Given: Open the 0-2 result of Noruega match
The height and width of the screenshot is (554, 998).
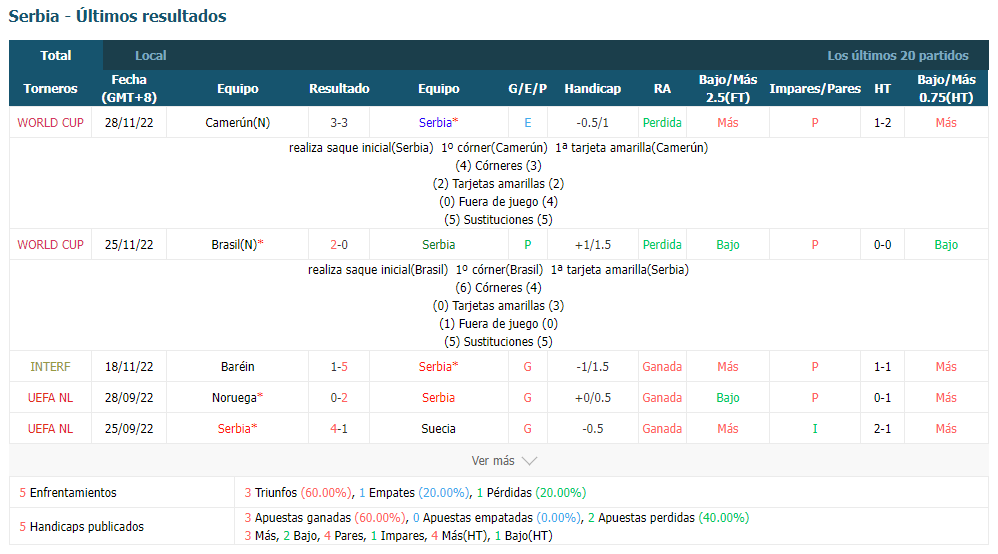Looking at the screenshot, I should [339, 397].
